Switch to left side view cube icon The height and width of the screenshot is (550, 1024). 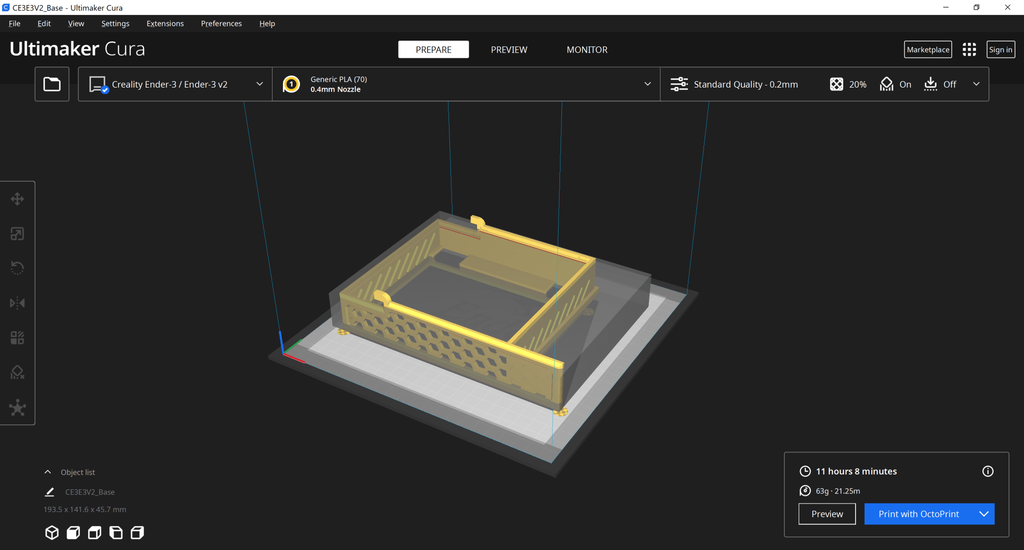tap(116, 532)
